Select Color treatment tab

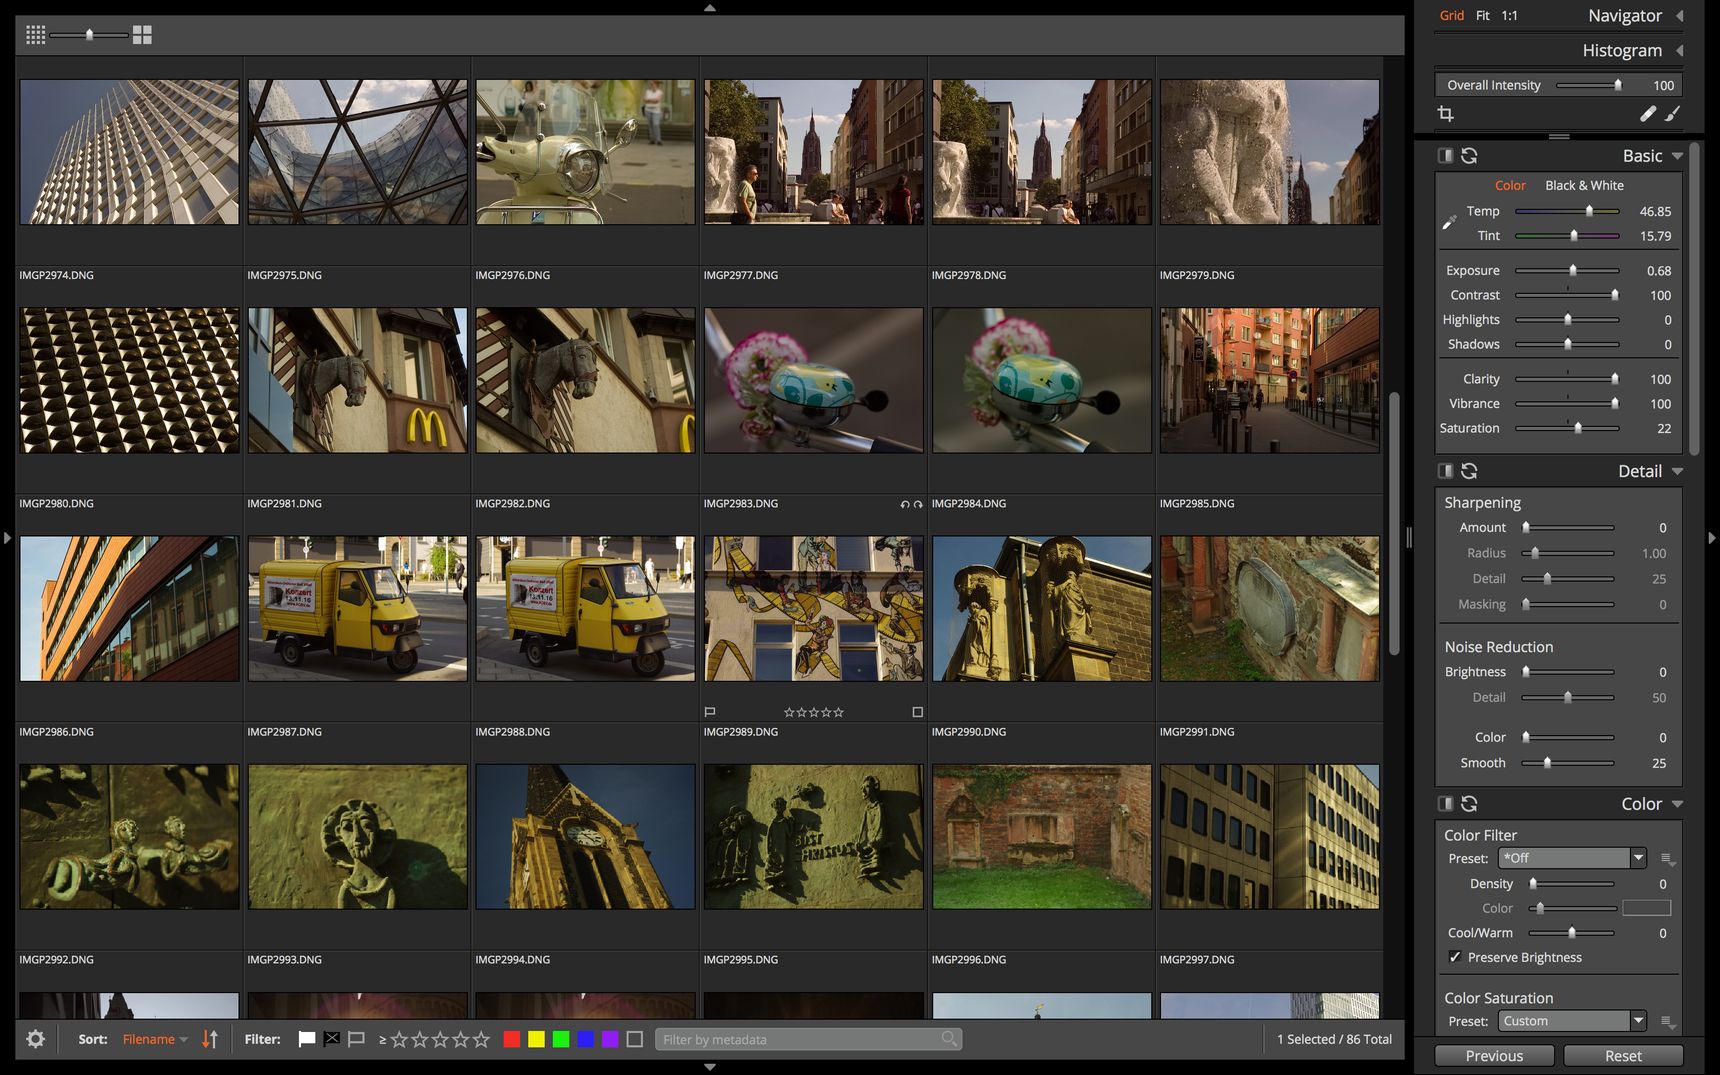(x=1510, y=186)
